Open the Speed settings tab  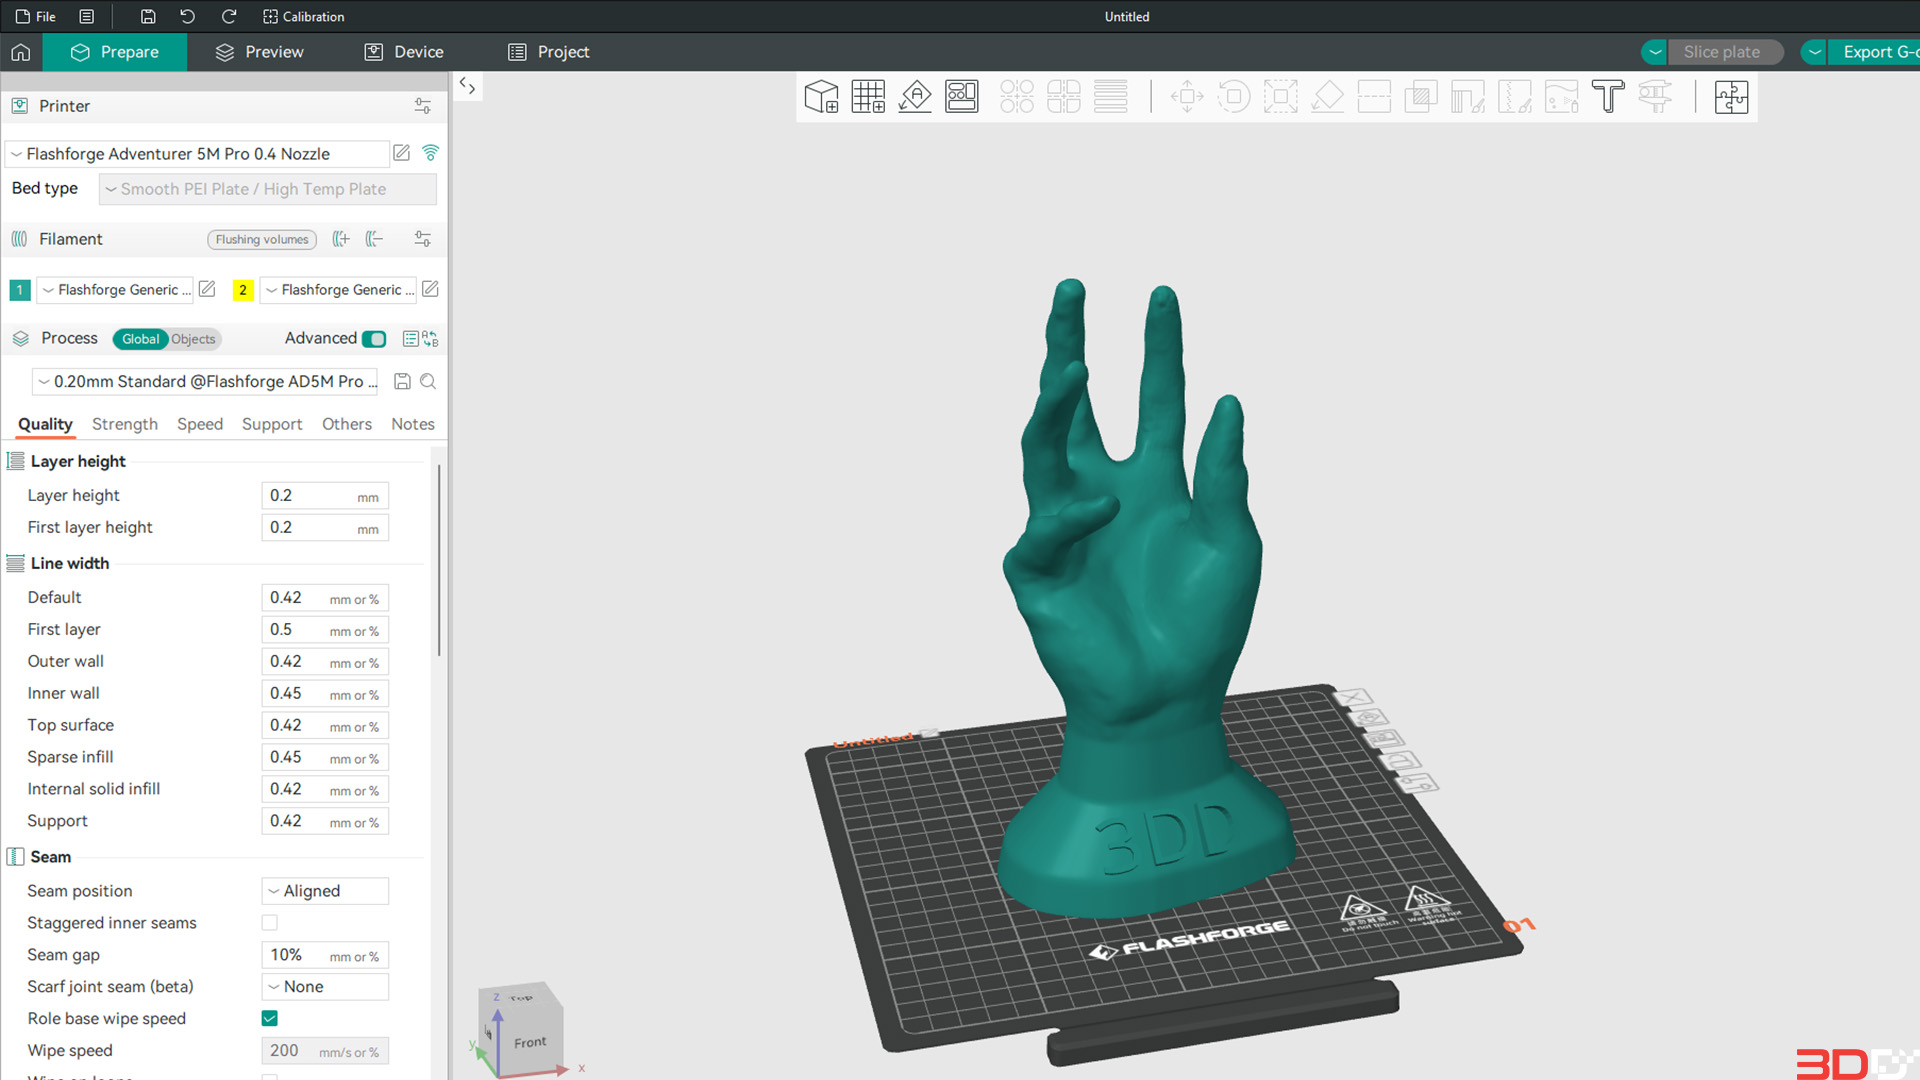pyautogui.click(x=200, y=424)
